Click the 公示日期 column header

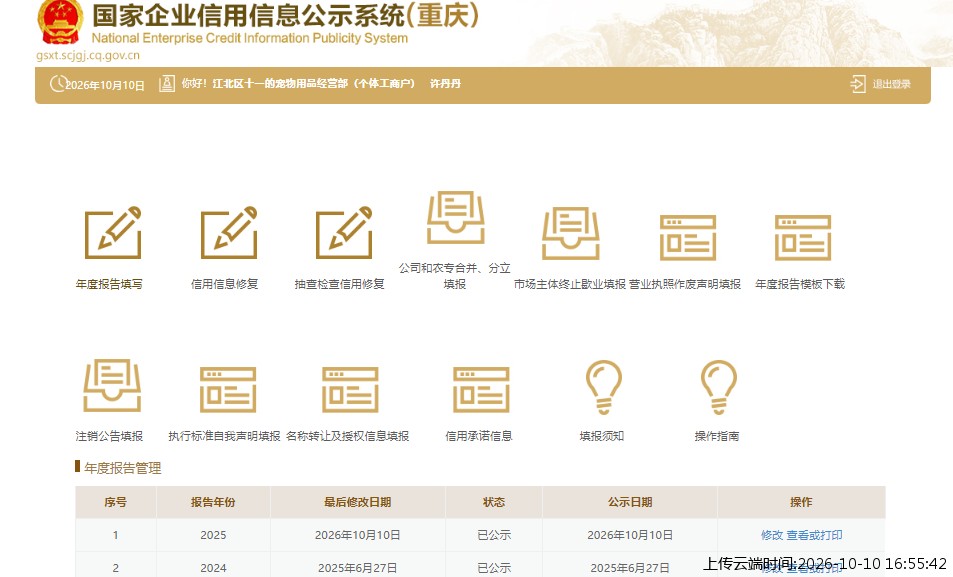pyautogui.click(x=630, y=502)
